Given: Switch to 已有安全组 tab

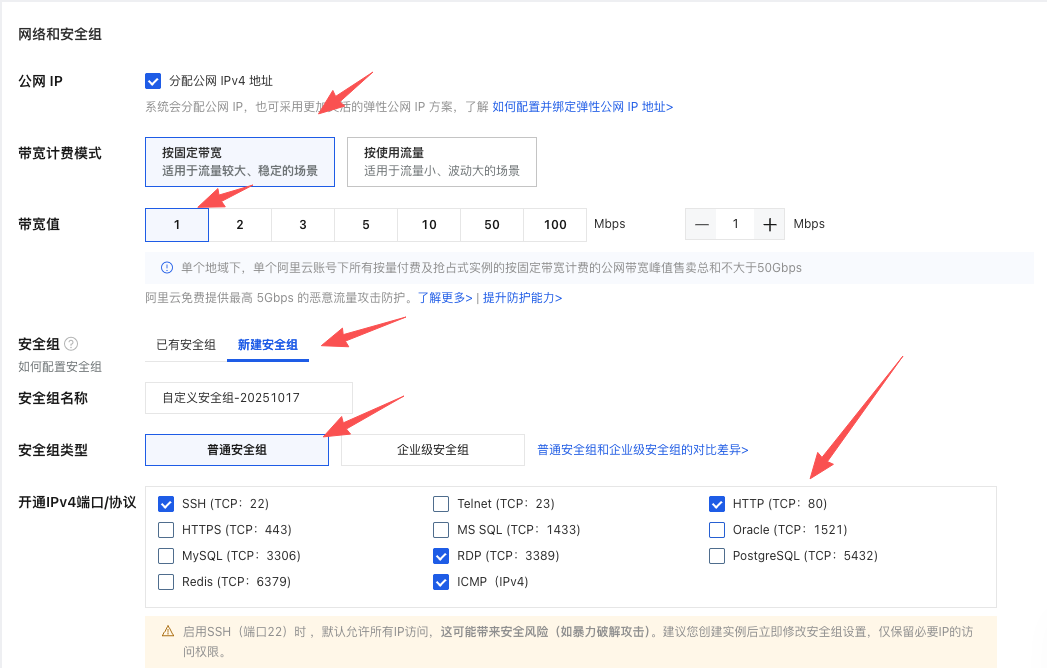Looking at the screenshot, I should coord(186,345).
